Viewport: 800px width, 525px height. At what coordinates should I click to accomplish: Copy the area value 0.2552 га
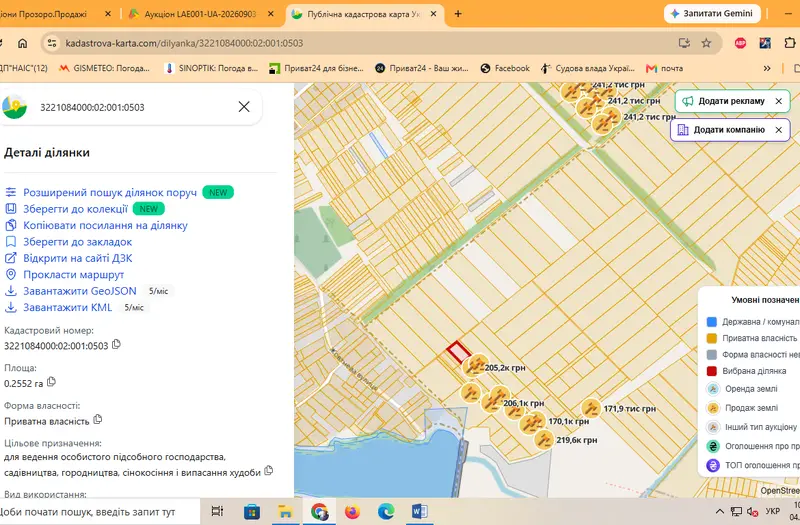point(51,382)
